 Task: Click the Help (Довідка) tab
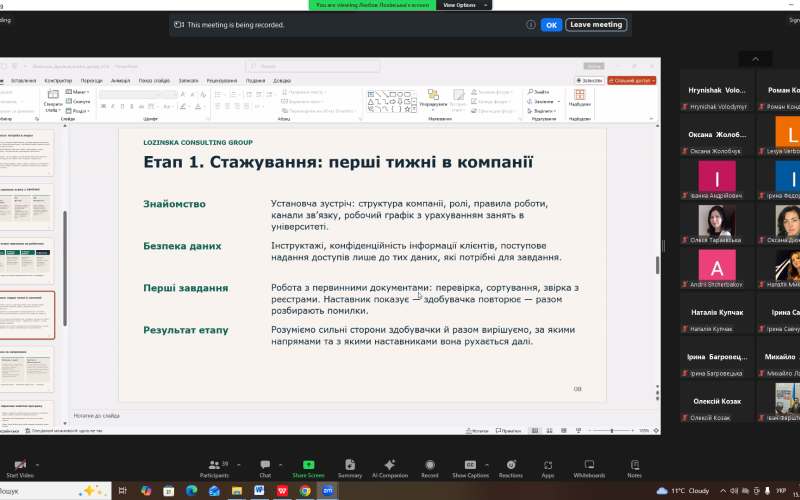pyautogui.click(x=282, y=81)
